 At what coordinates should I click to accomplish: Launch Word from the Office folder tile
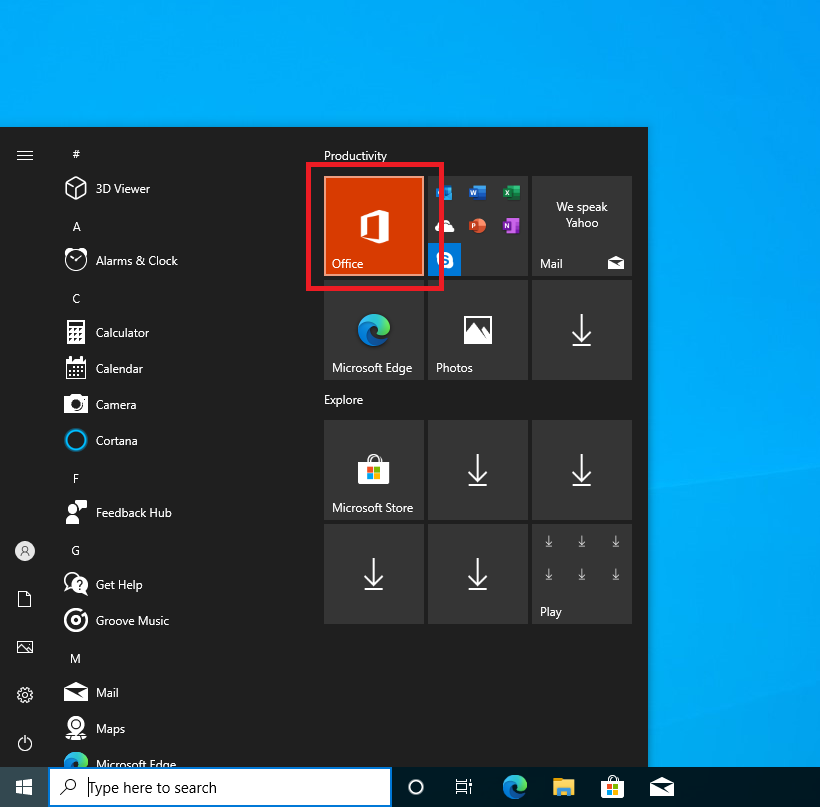click(x=477, y=192)
